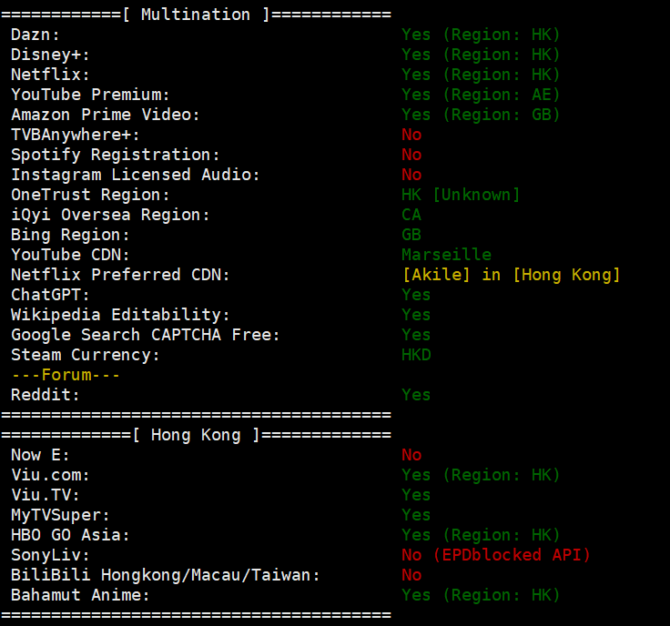Image resolution: width=670 pixels, height=626 pixels.
Task: Click the Multination section header text
Action: (195, 15)
